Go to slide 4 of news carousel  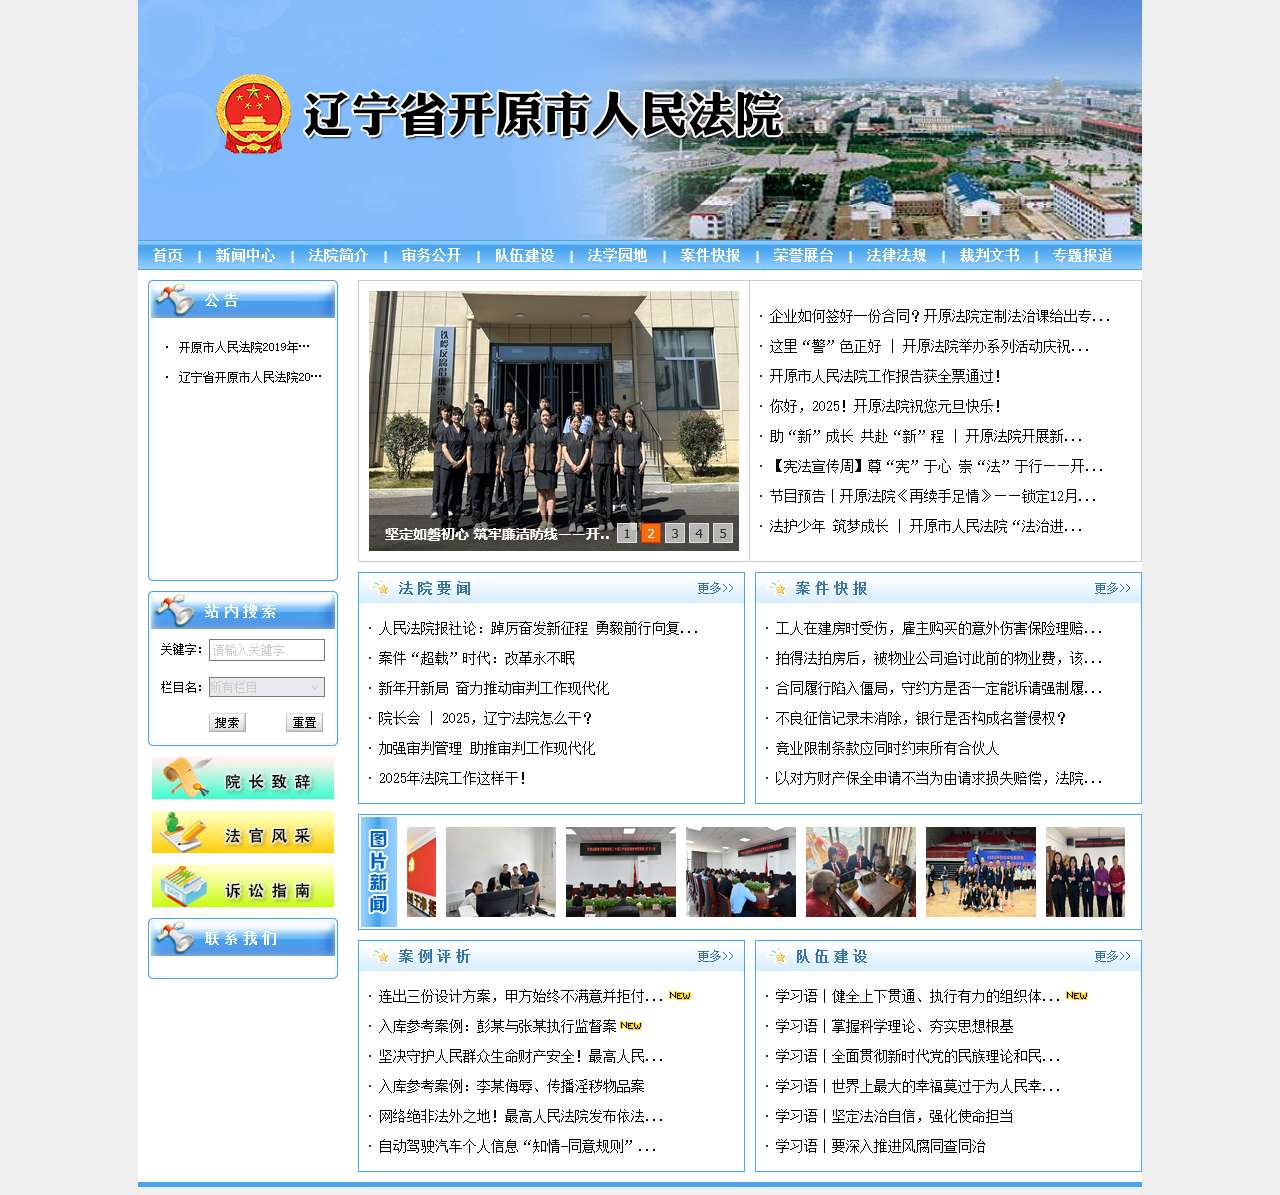tap(699, 534)
